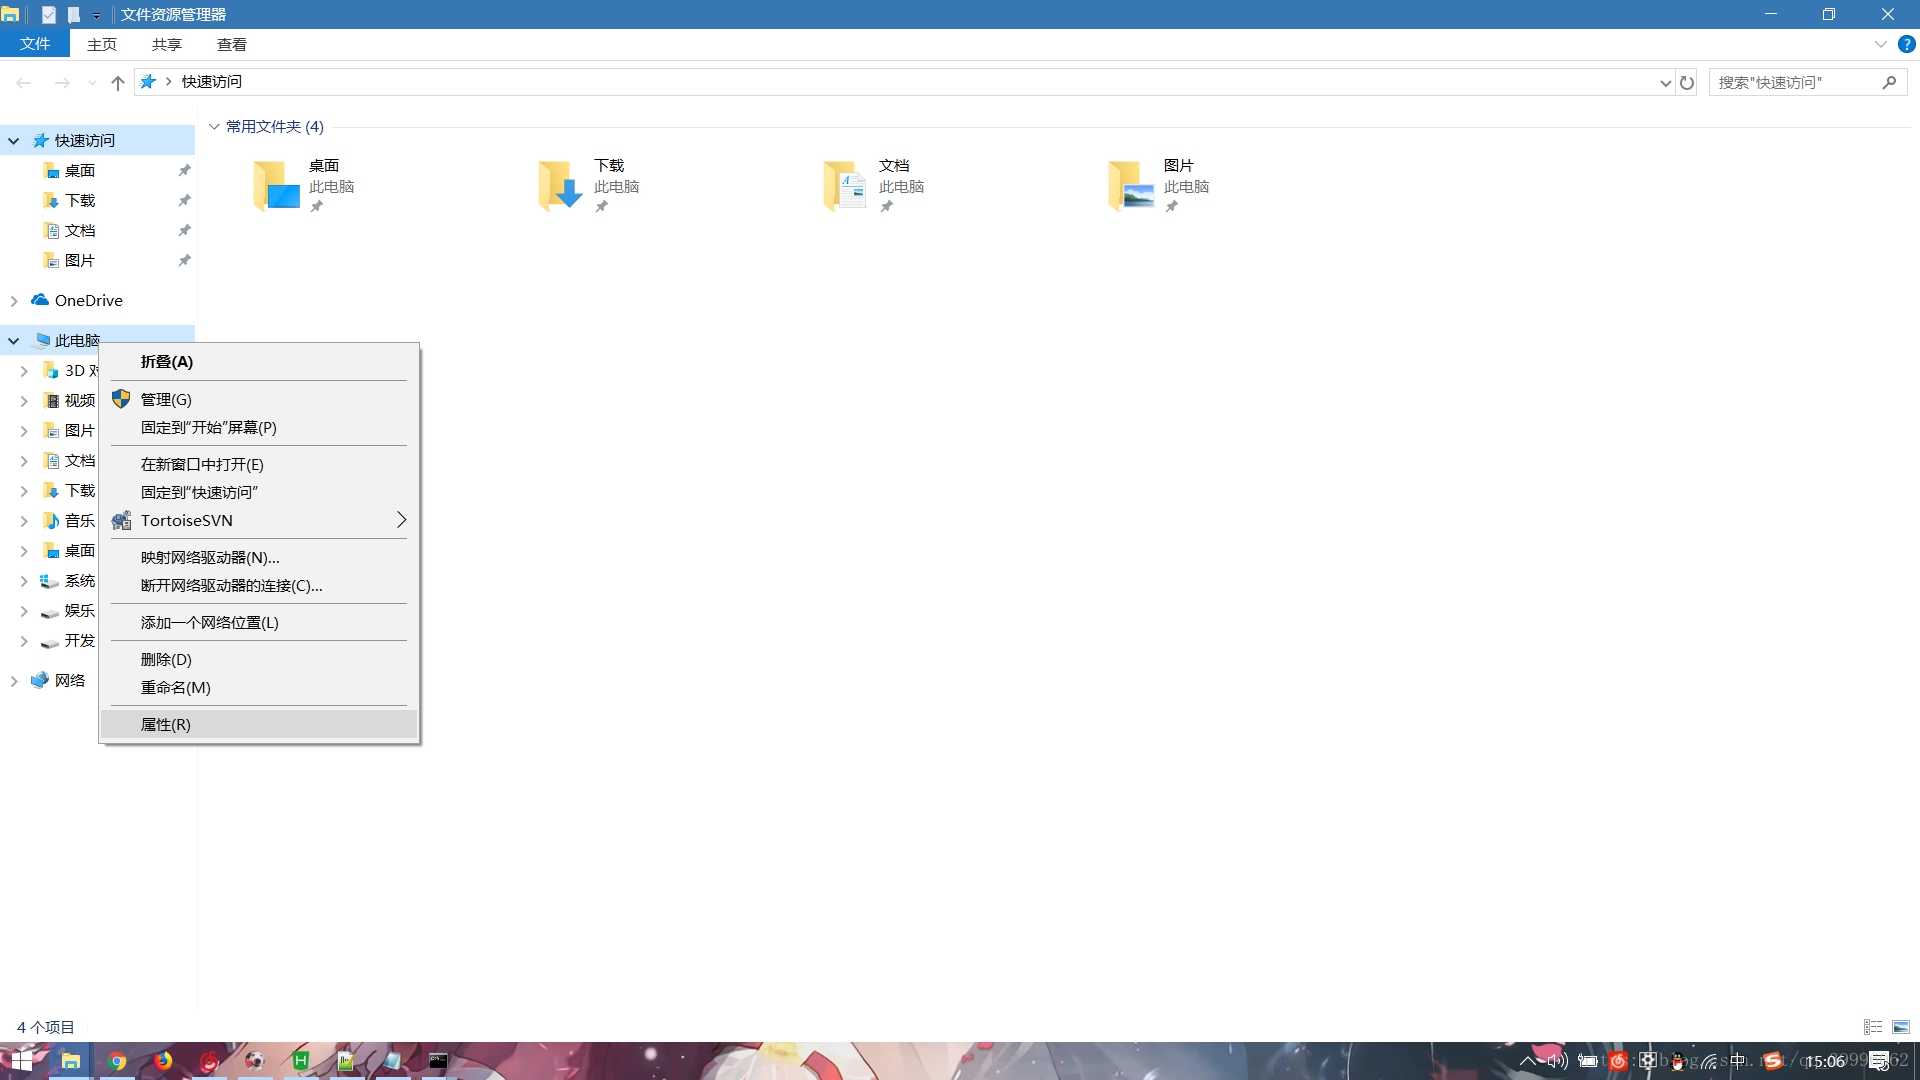The image size is (1920, 1080).
Task: Collapse the 常用文件夹 group header
Action: click(x=214, y=127)
